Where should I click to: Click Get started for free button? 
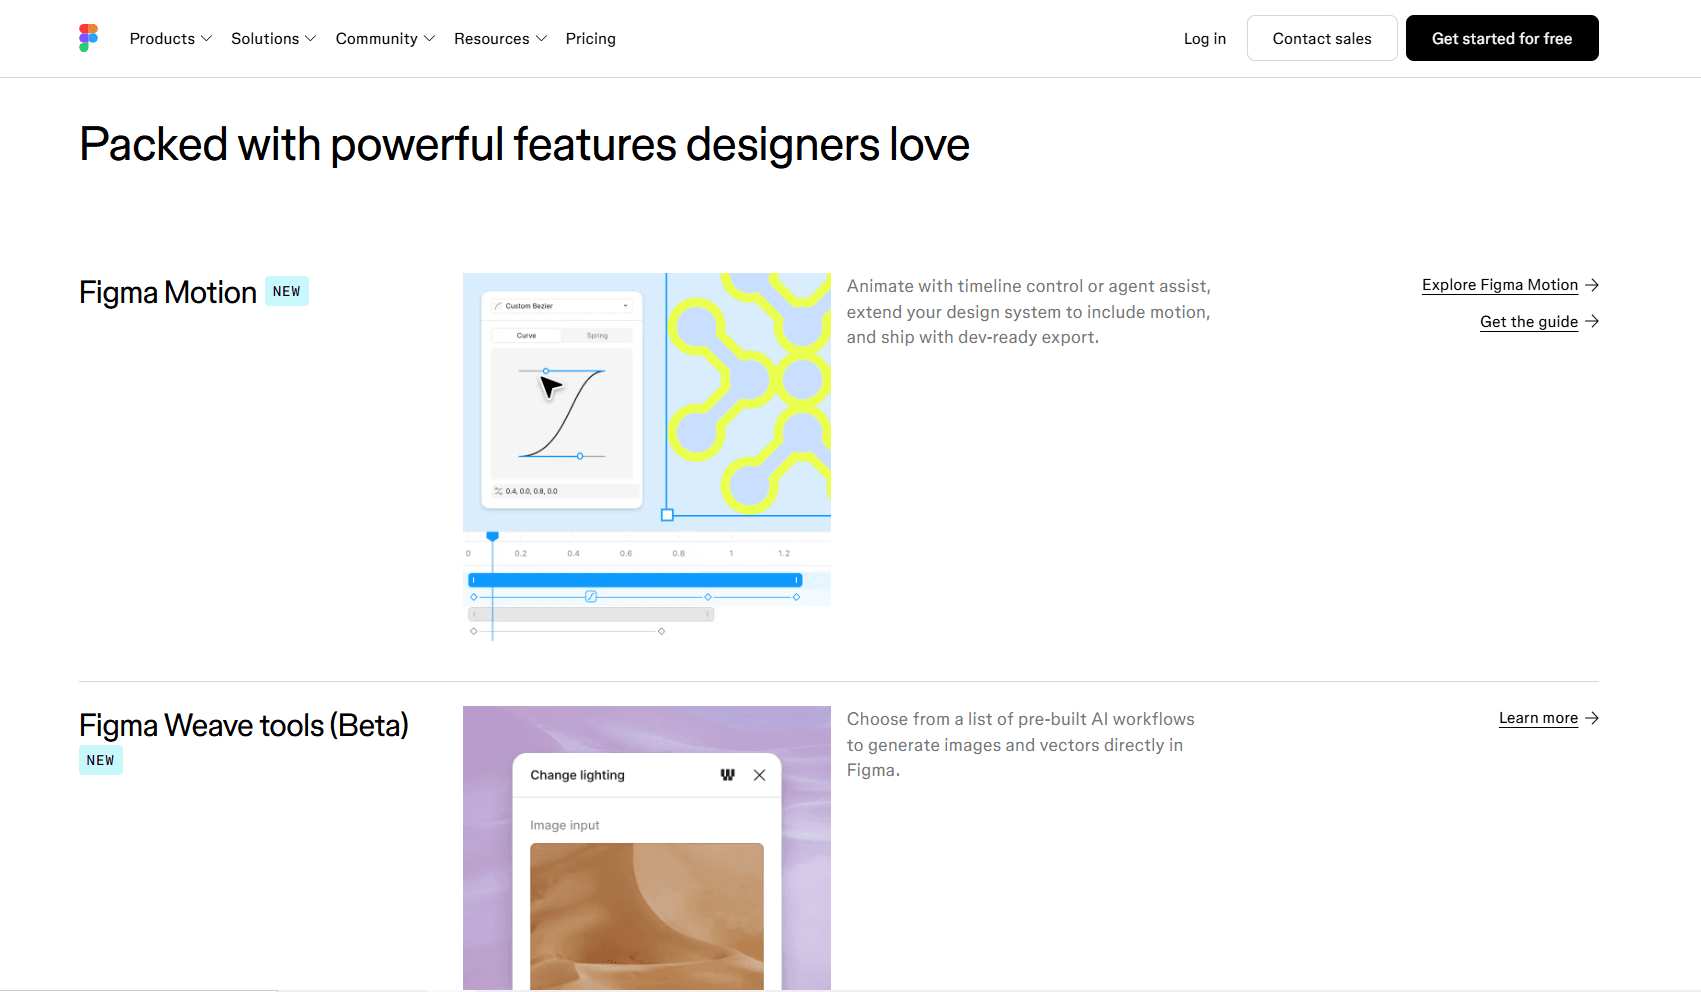point(1501,38)
